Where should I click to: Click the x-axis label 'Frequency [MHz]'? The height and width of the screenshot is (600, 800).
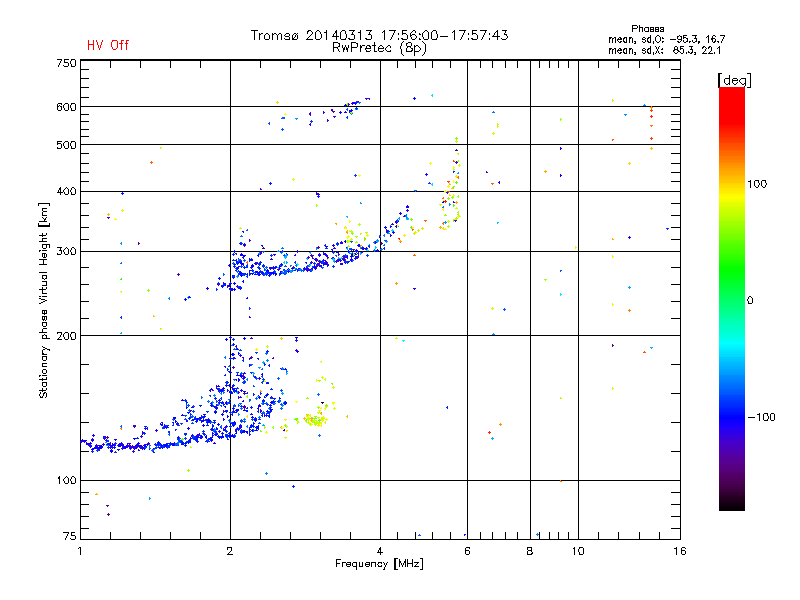point(379,564)
